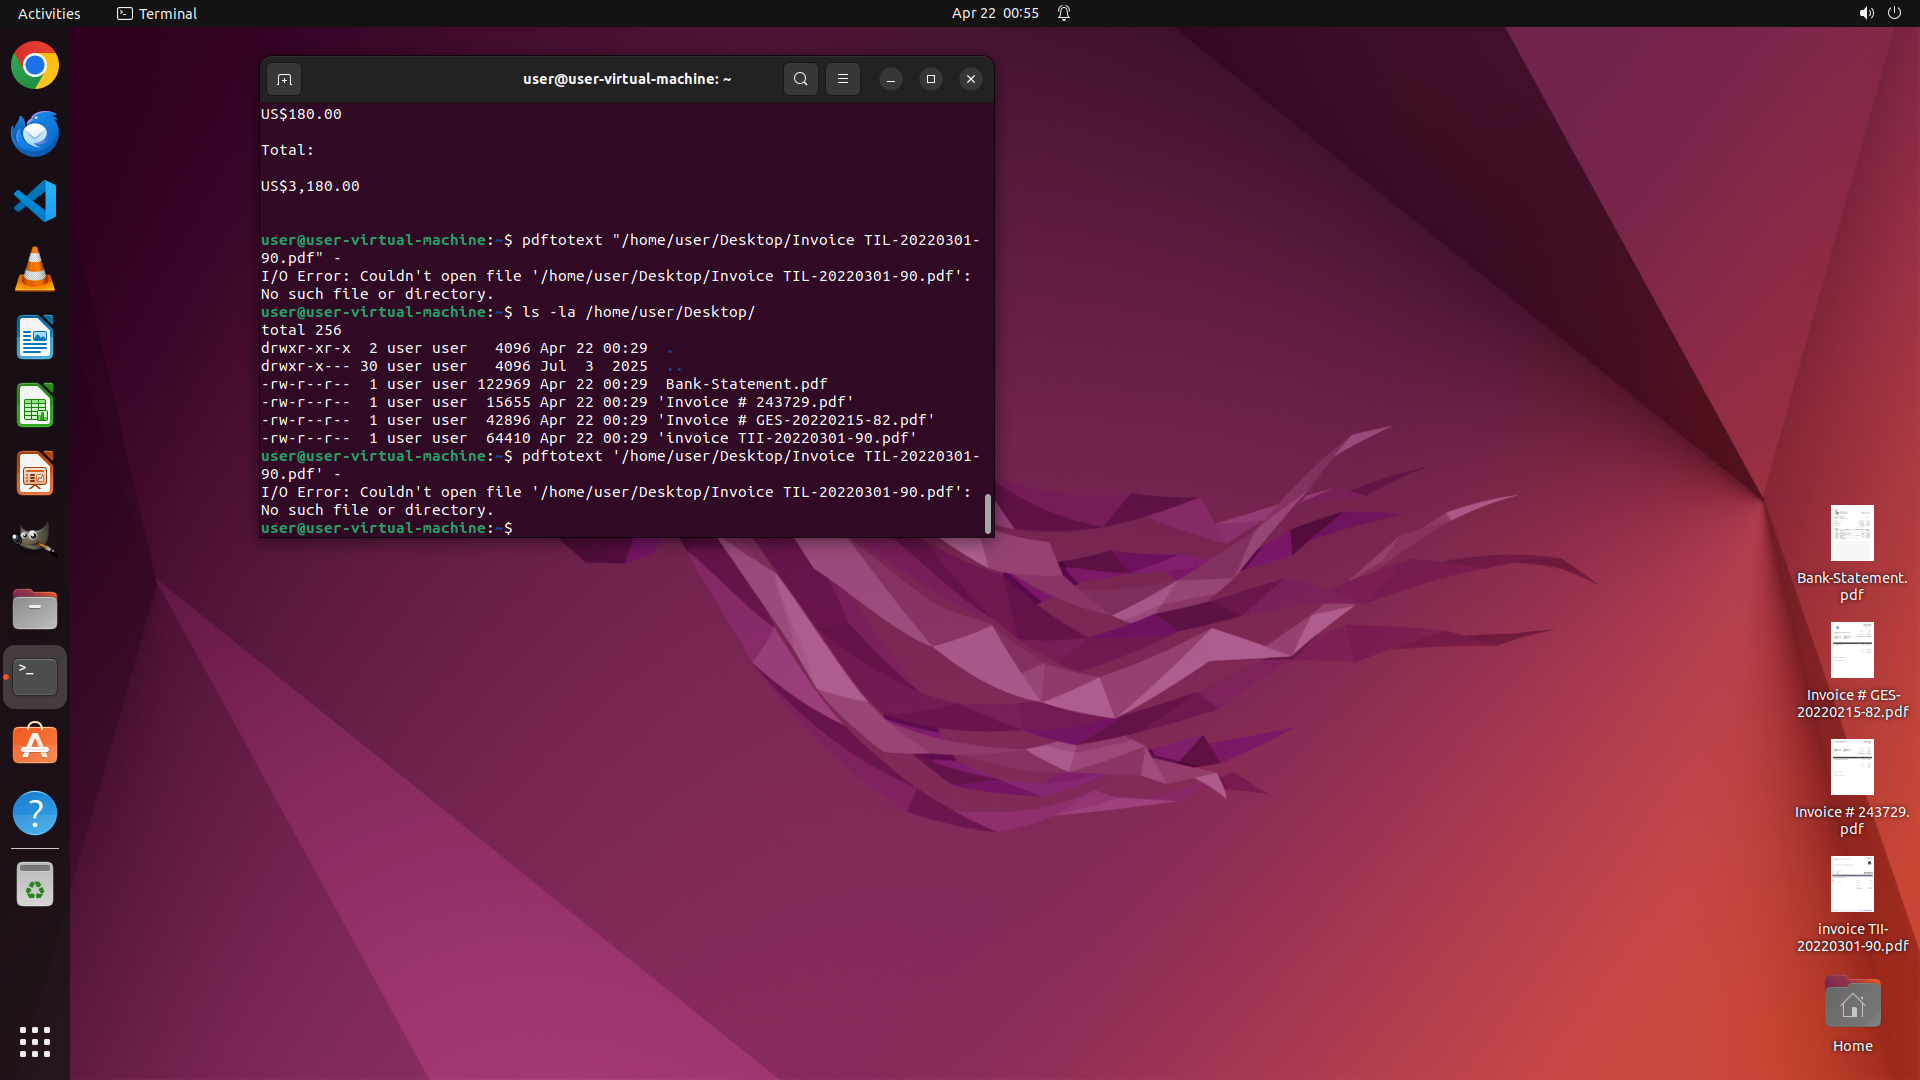Open the terminal hamburger menu
The image size is (1920, 1080).
[x=843, y=79]
